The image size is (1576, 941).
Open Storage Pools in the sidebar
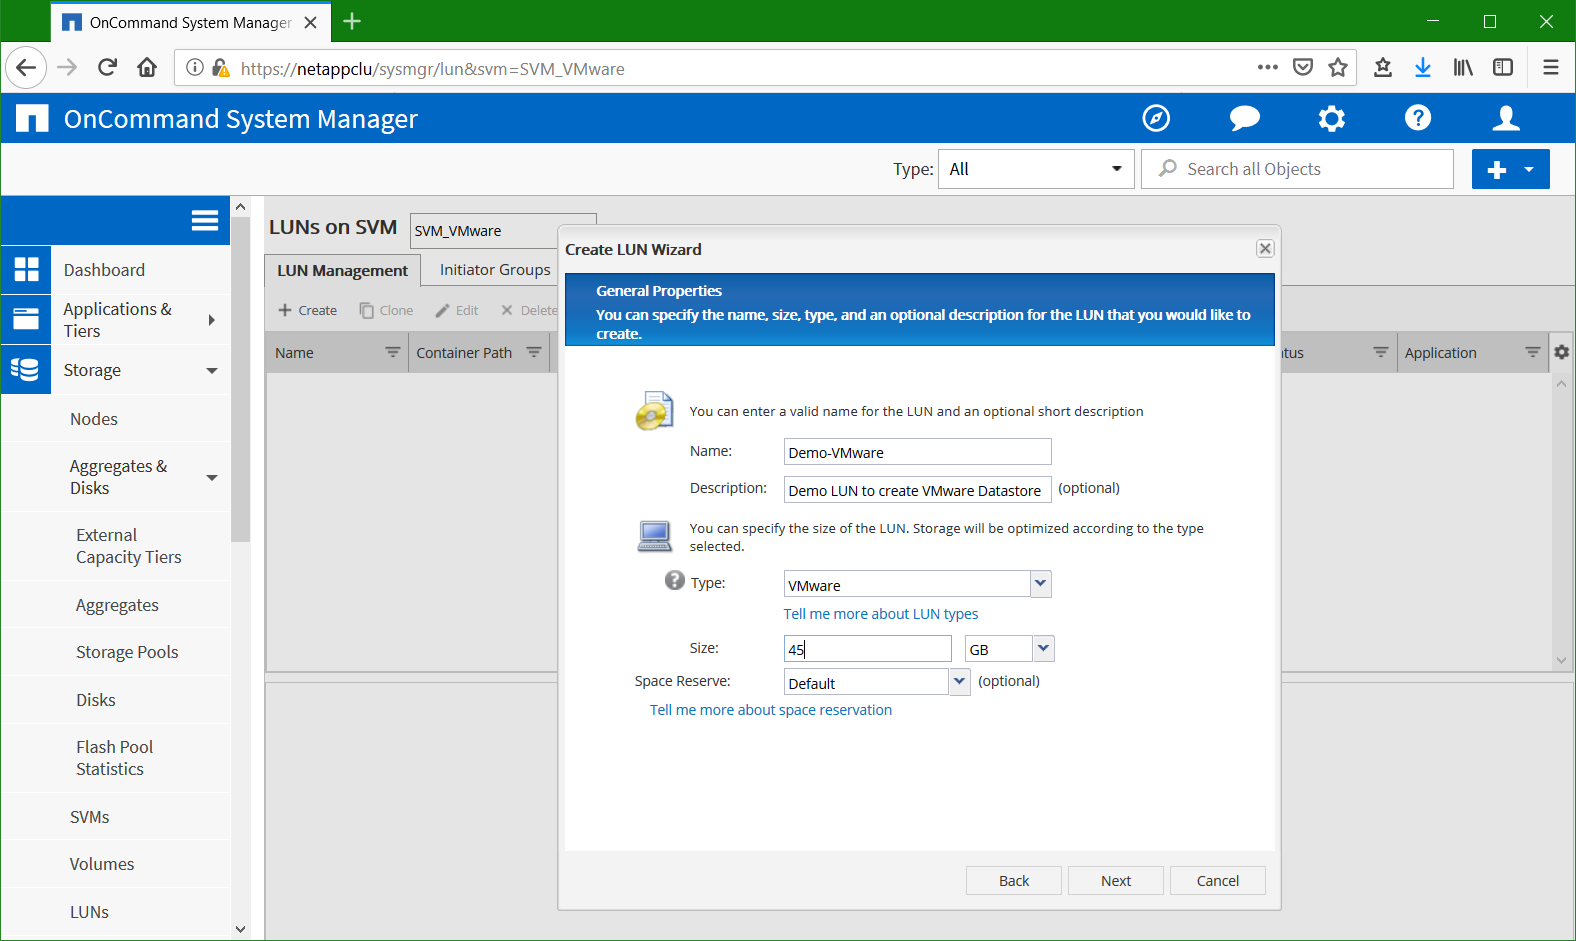tap(127, 652)
